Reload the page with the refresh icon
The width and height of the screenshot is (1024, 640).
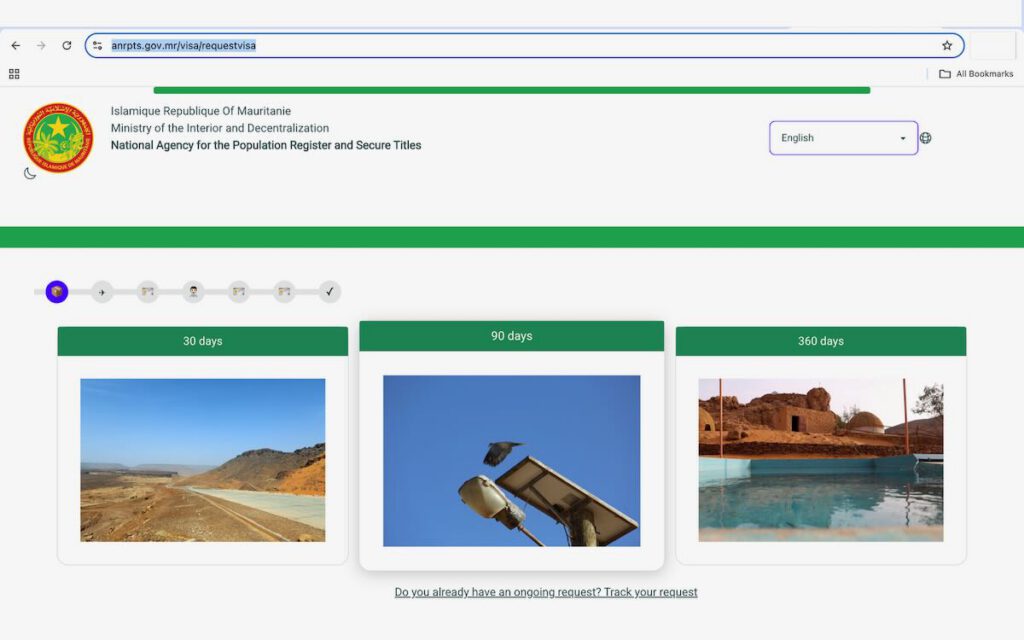[67, 46]
